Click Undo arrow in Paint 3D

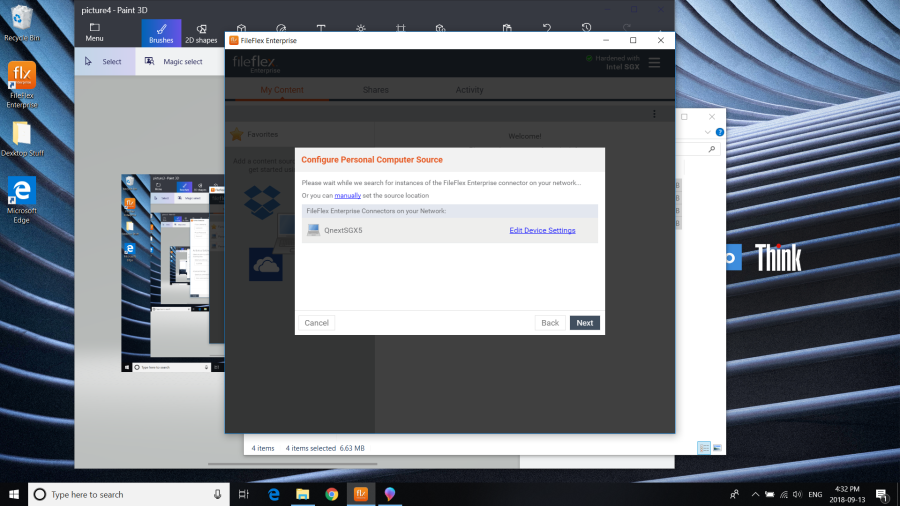(x=546, y=28)
